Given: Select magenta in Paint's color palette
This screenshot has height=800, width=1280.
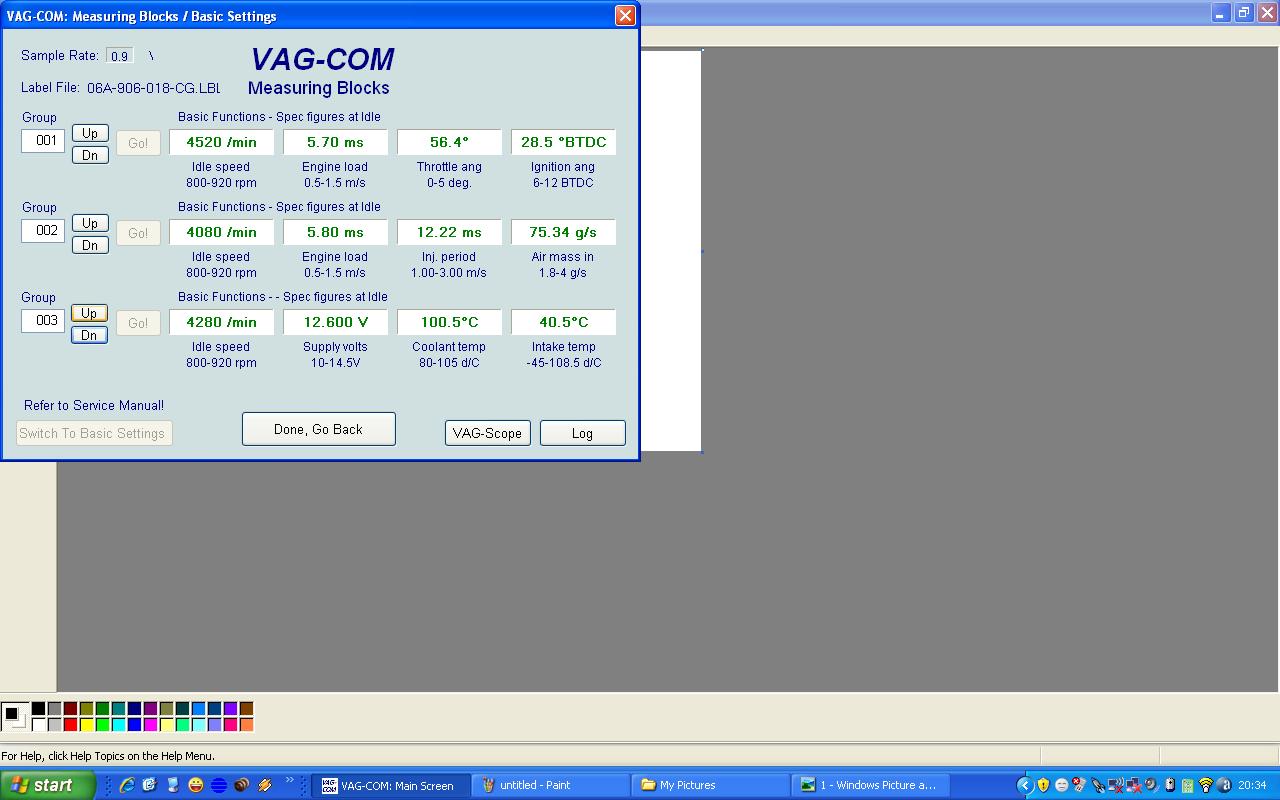Looking at the screenshot, I should point(150,725).
